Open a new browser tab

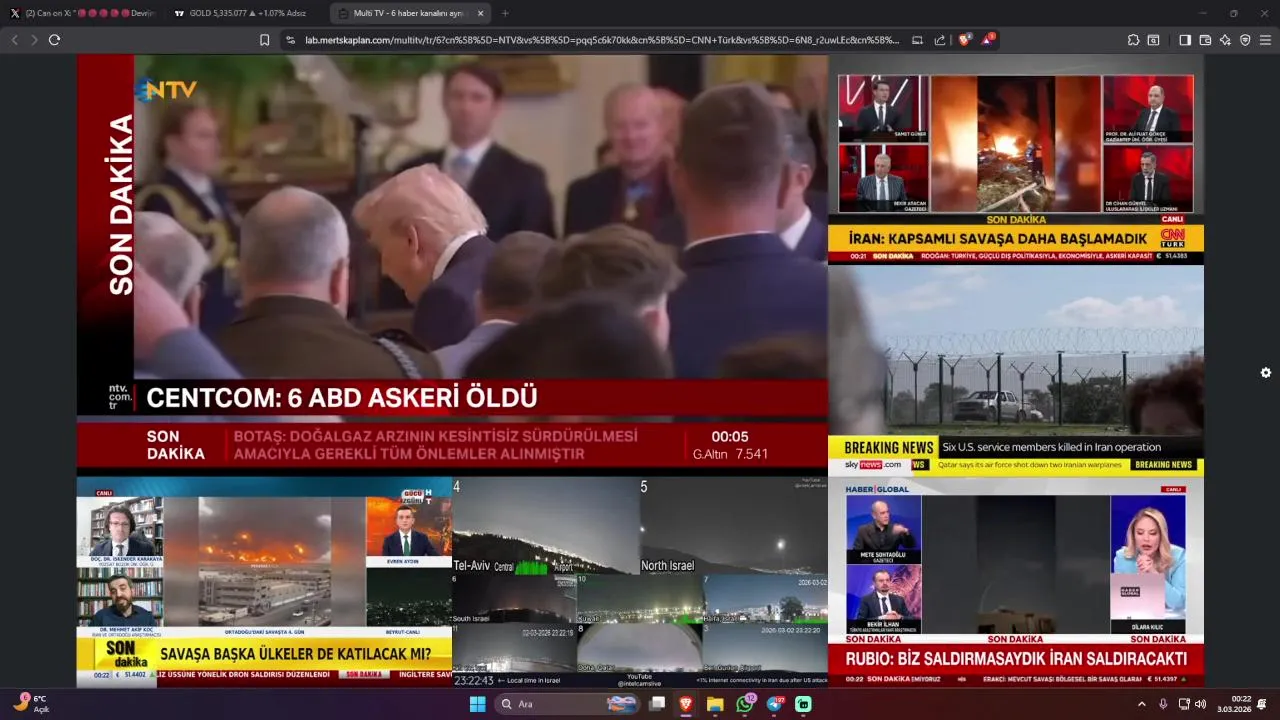[x=504, y=13]
